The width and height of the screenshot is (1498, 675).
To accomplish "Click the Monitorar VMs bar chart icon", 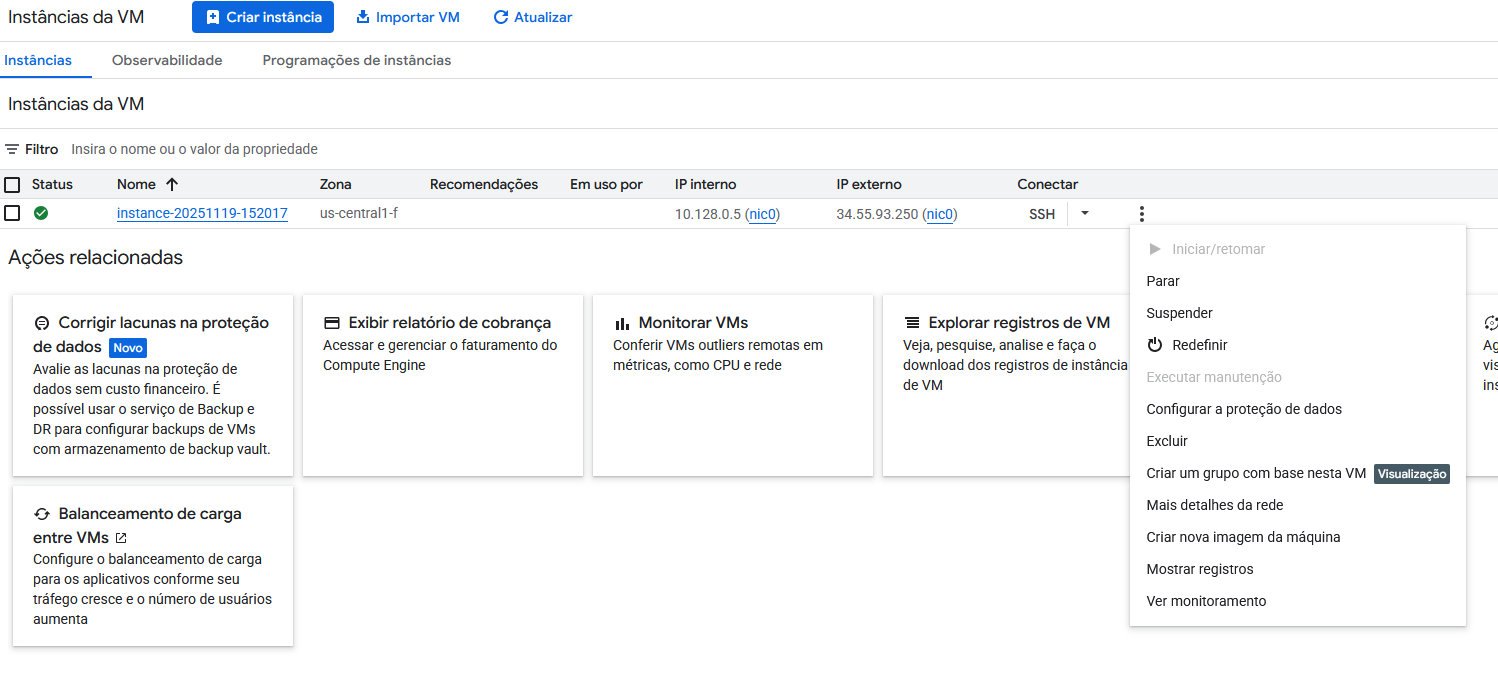I will pos(622,323).
